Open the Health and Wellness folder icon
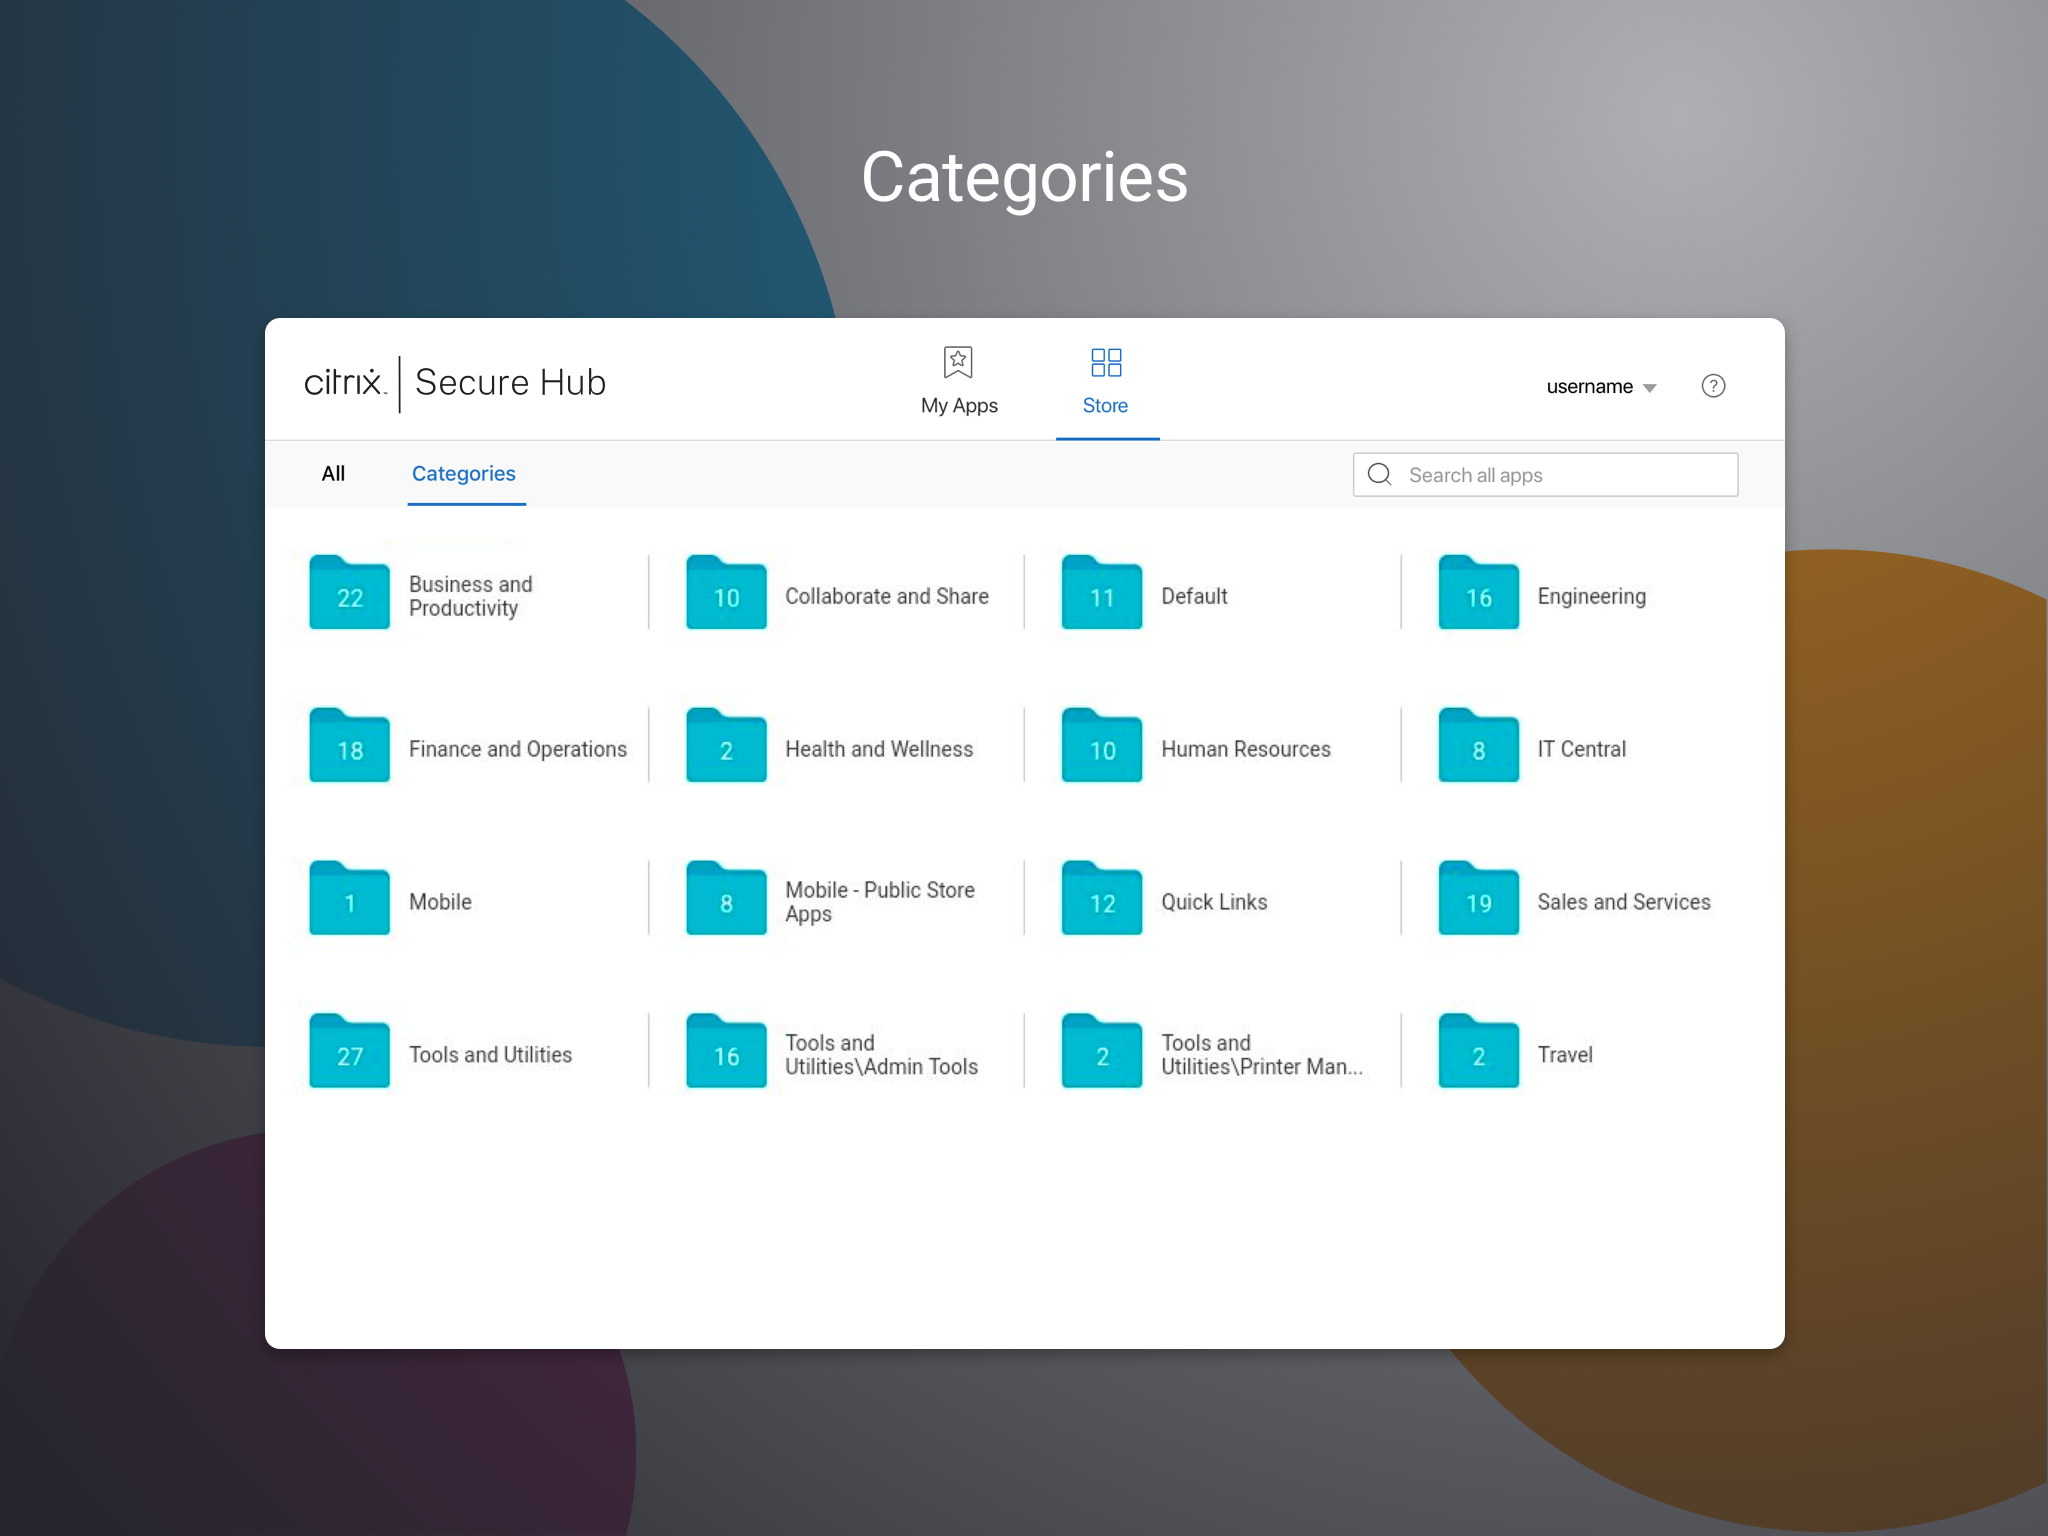 726,745
